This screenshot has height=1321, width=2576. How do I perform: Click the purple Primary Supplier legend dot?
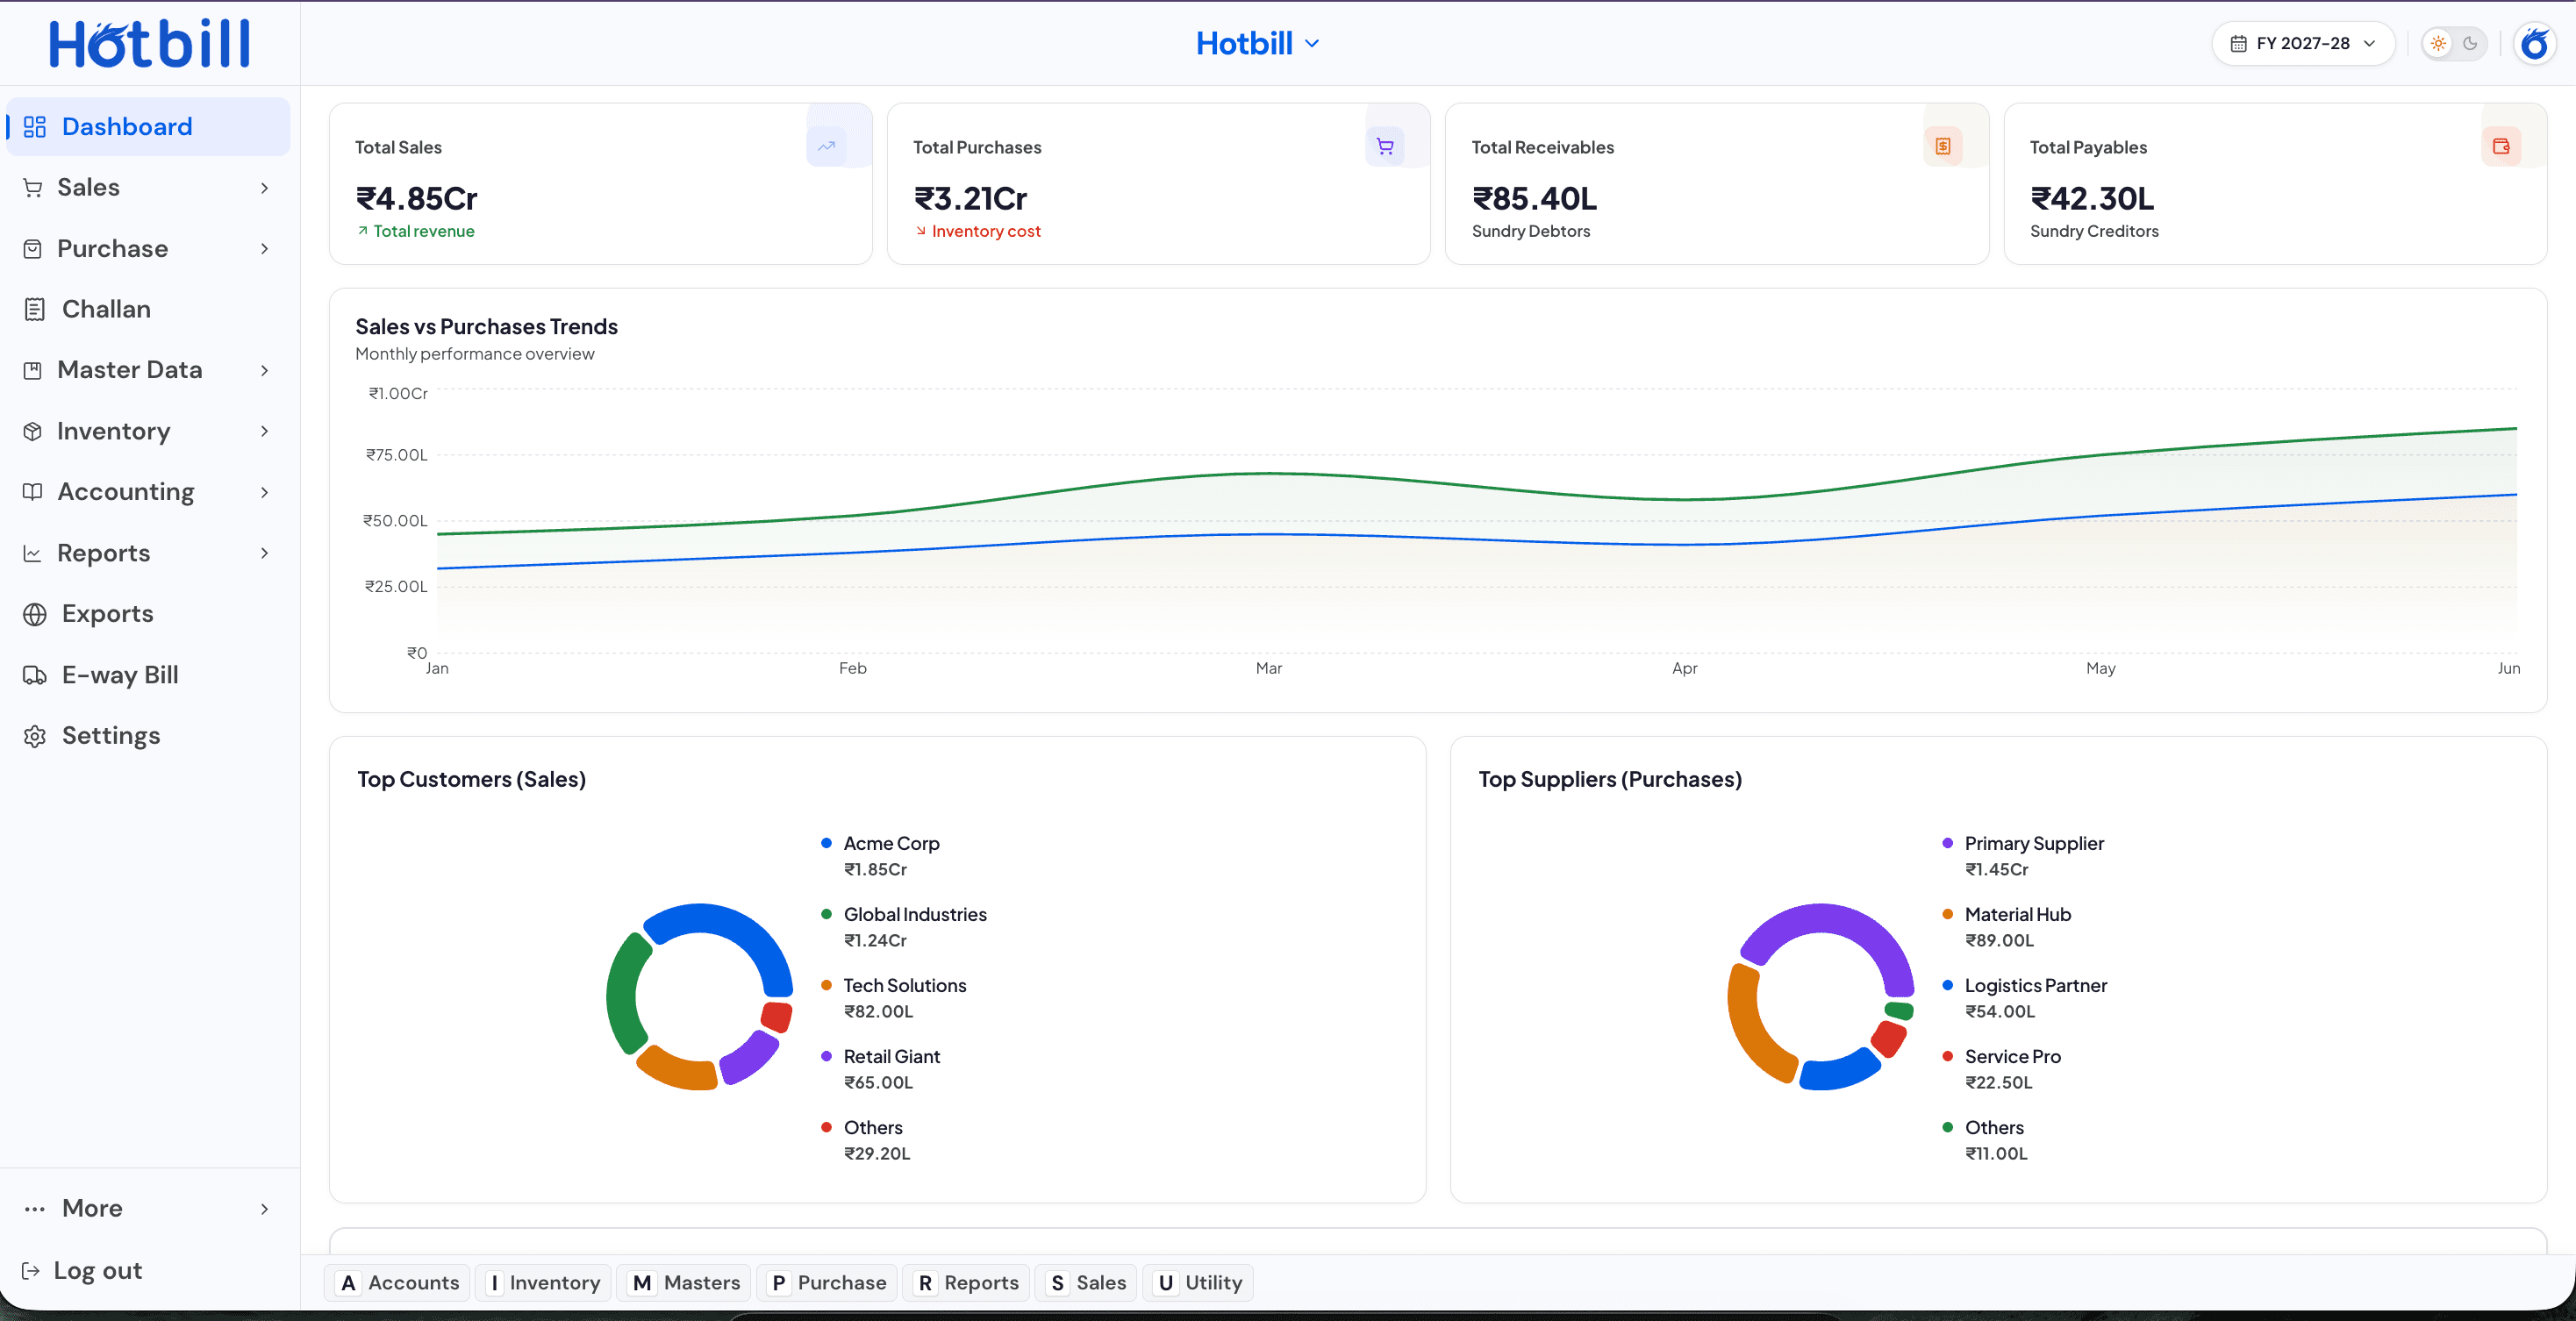point(1947,843)
